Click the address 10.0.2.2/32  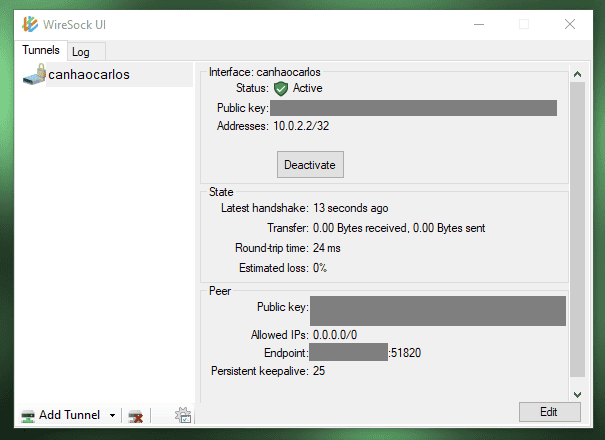pyautogui.click(x=301, y=126)
